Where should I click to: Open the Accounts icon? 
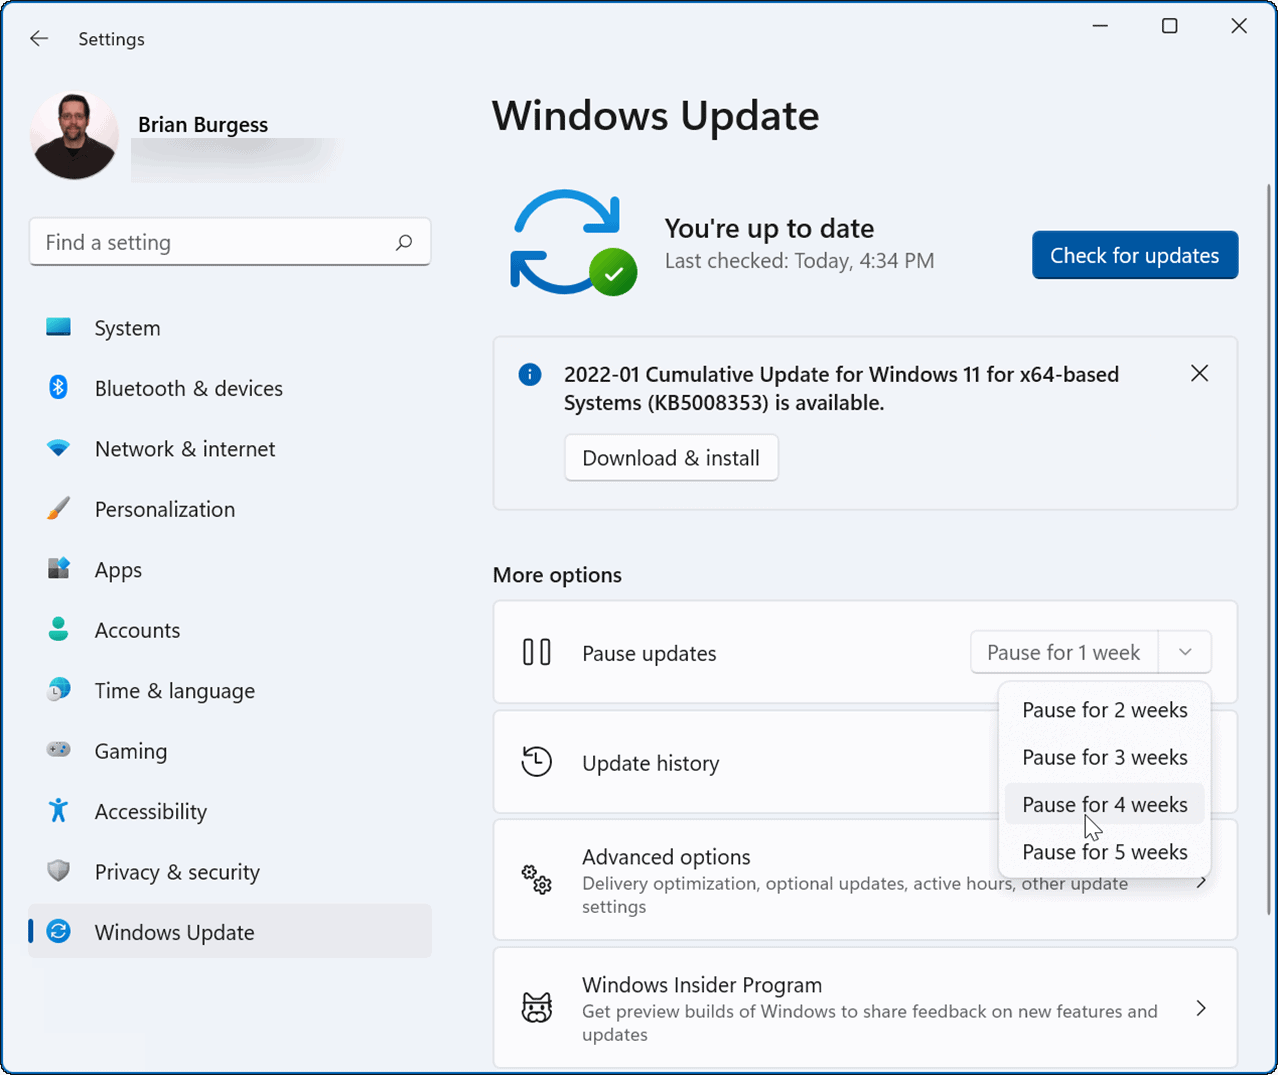pyautogui.click(x=57, y=630)
